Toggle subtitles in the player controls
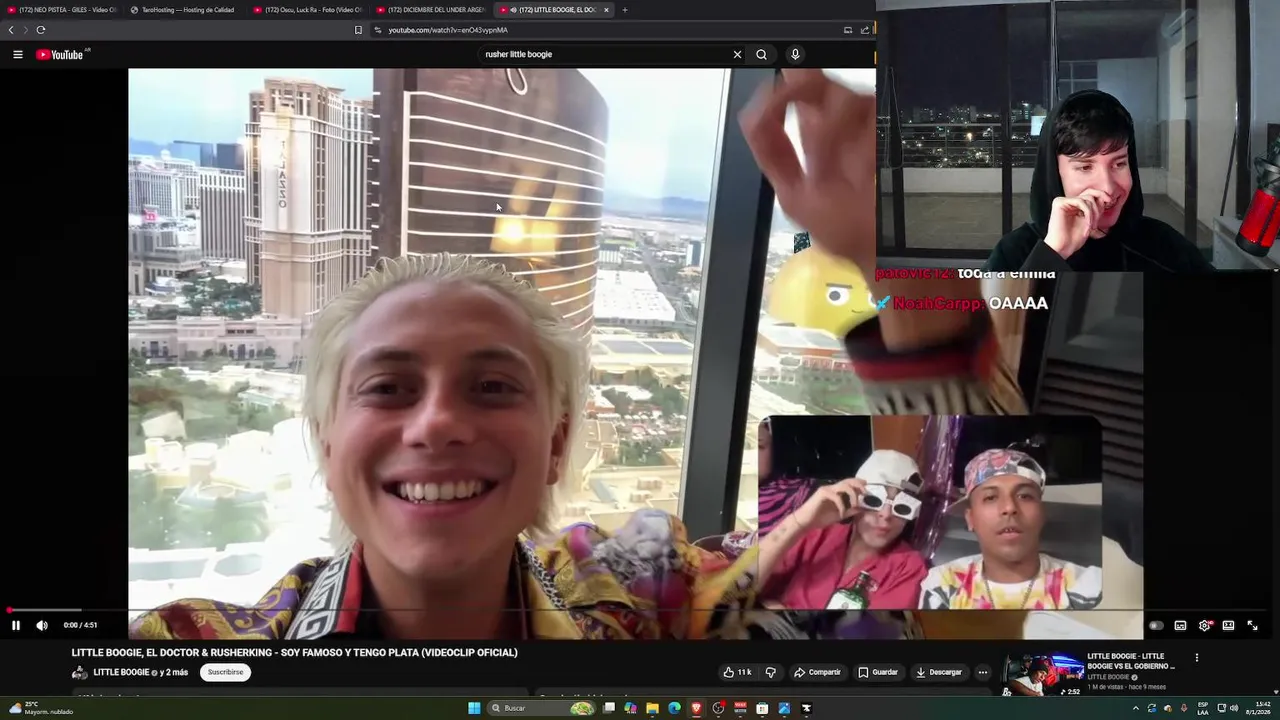The image size is (1280, 720). (1180, 625)
